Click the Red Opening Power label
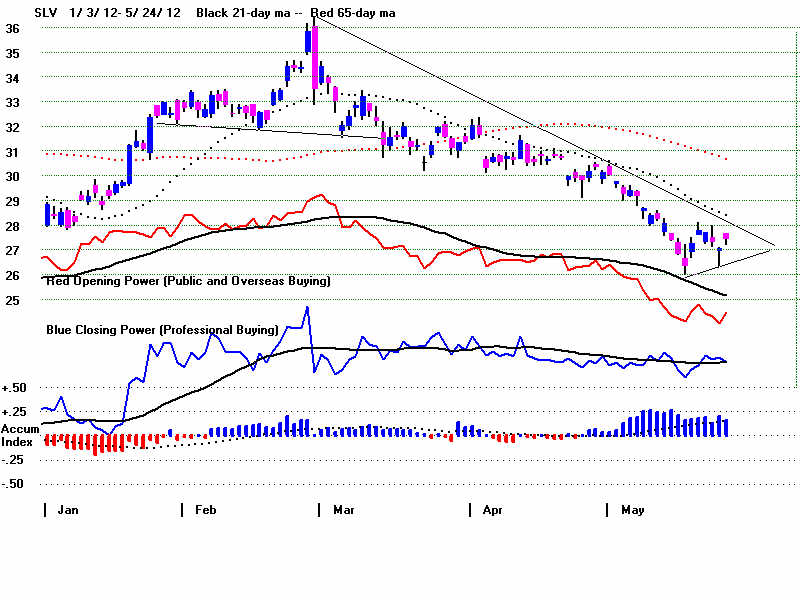Viewport: 800px width, 600px height. click(x=187, y=282)
